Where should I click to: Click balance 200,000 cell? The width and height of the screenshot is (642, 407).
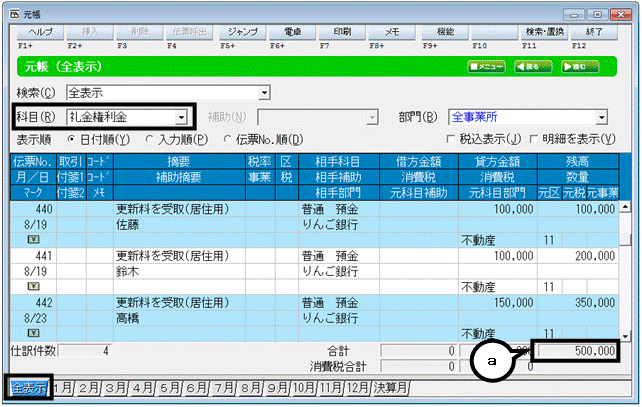pos(578,256)
